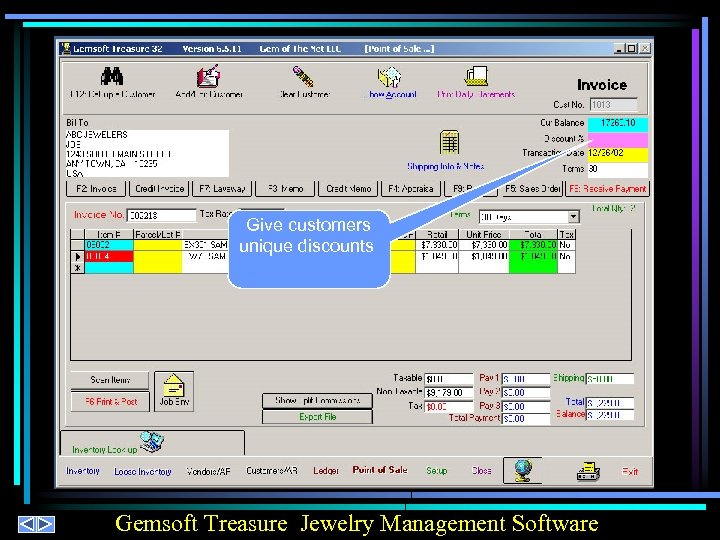This screenshot has width=720, height=540.
Task: Click Close in bottom bar
Action: 482,471
